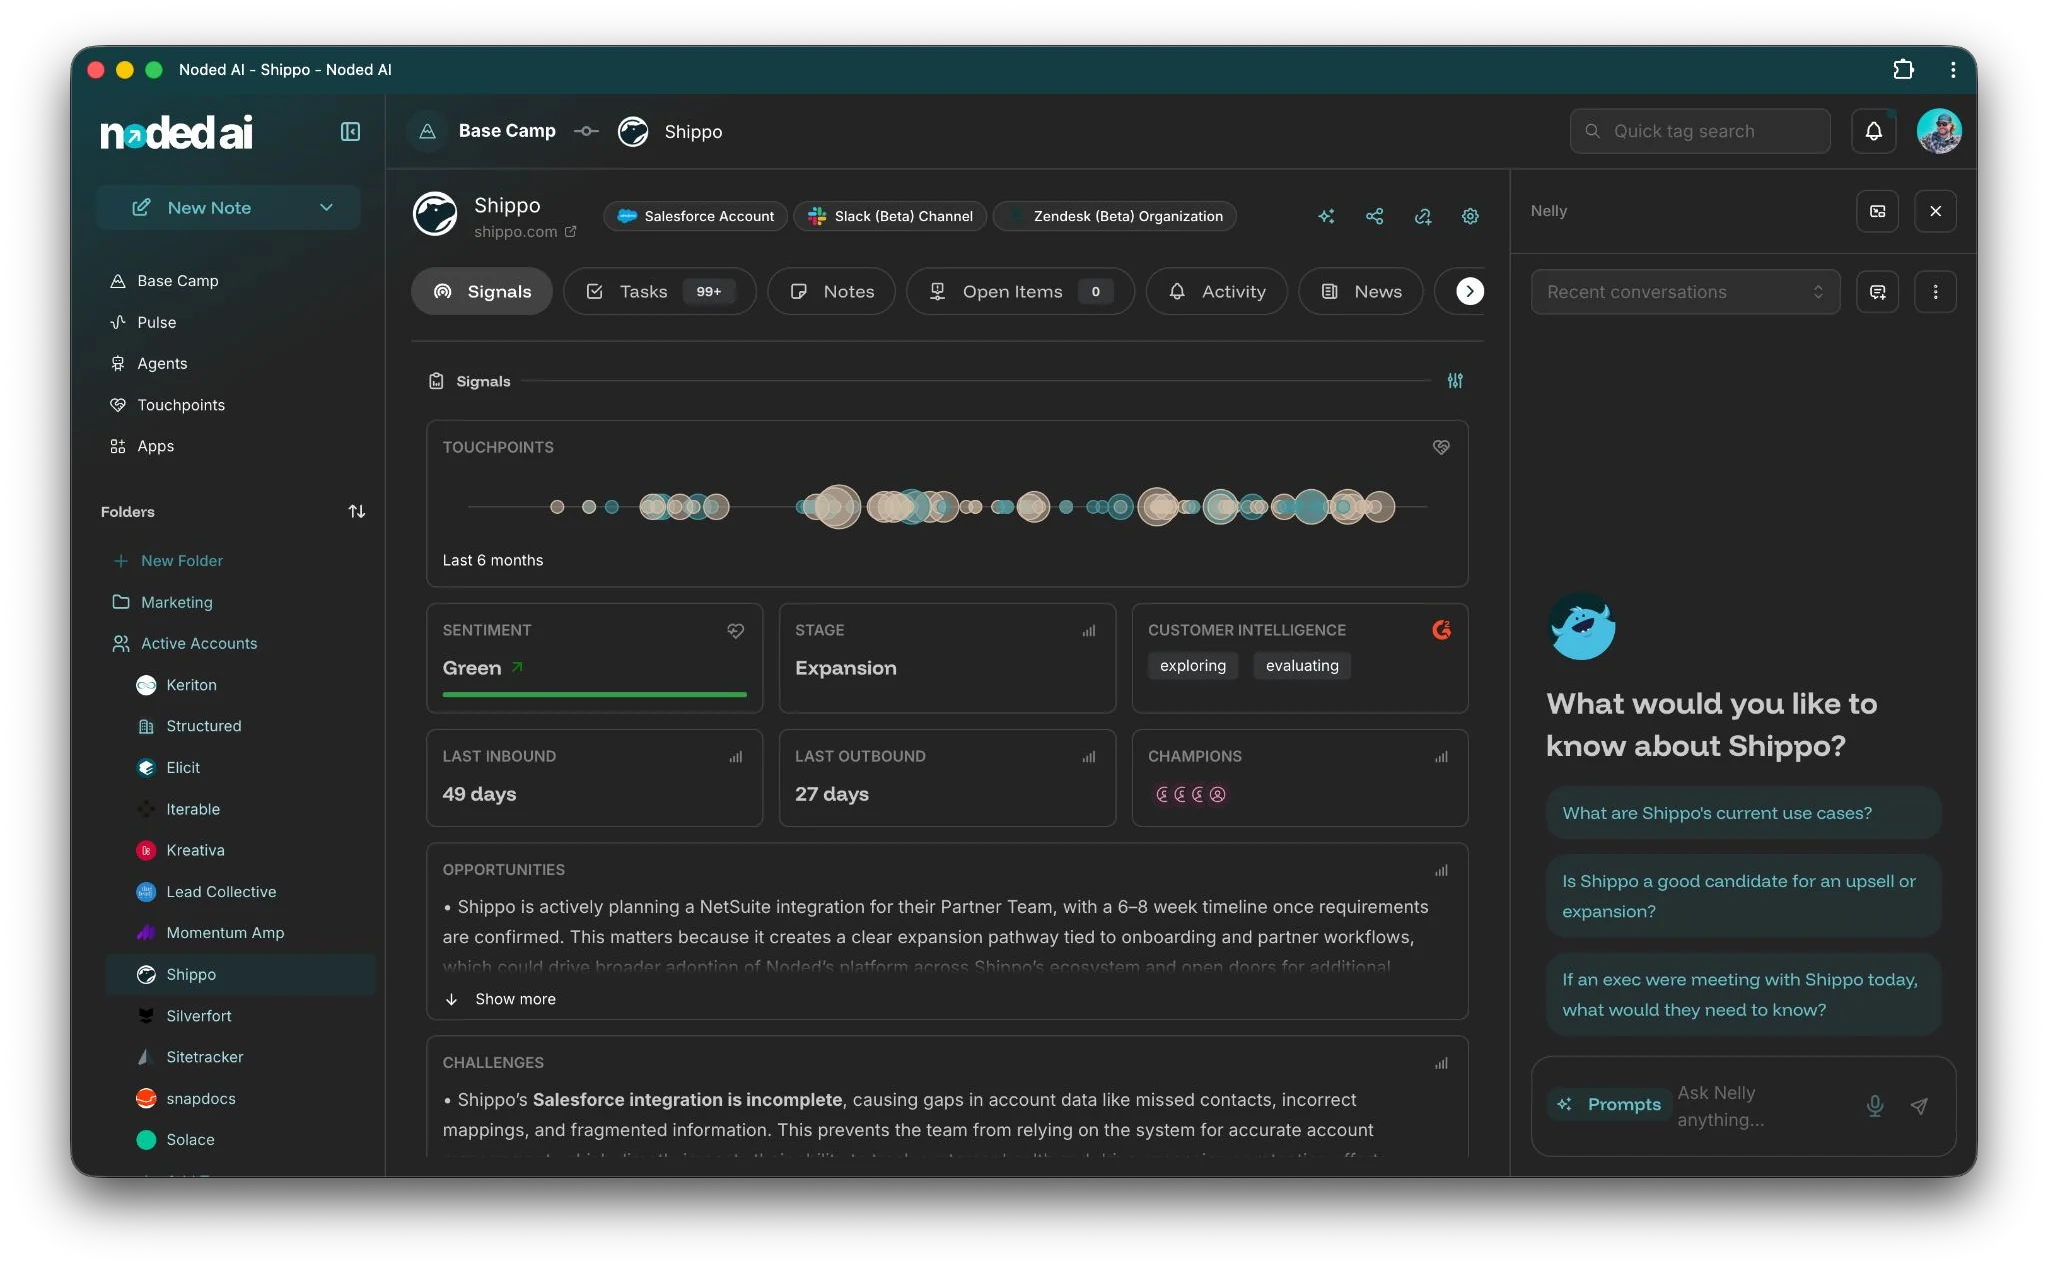The height and width of the screenshot is (1269, 2048).
Task: Click chart icon in Challenges card
Action: 1441,1064
